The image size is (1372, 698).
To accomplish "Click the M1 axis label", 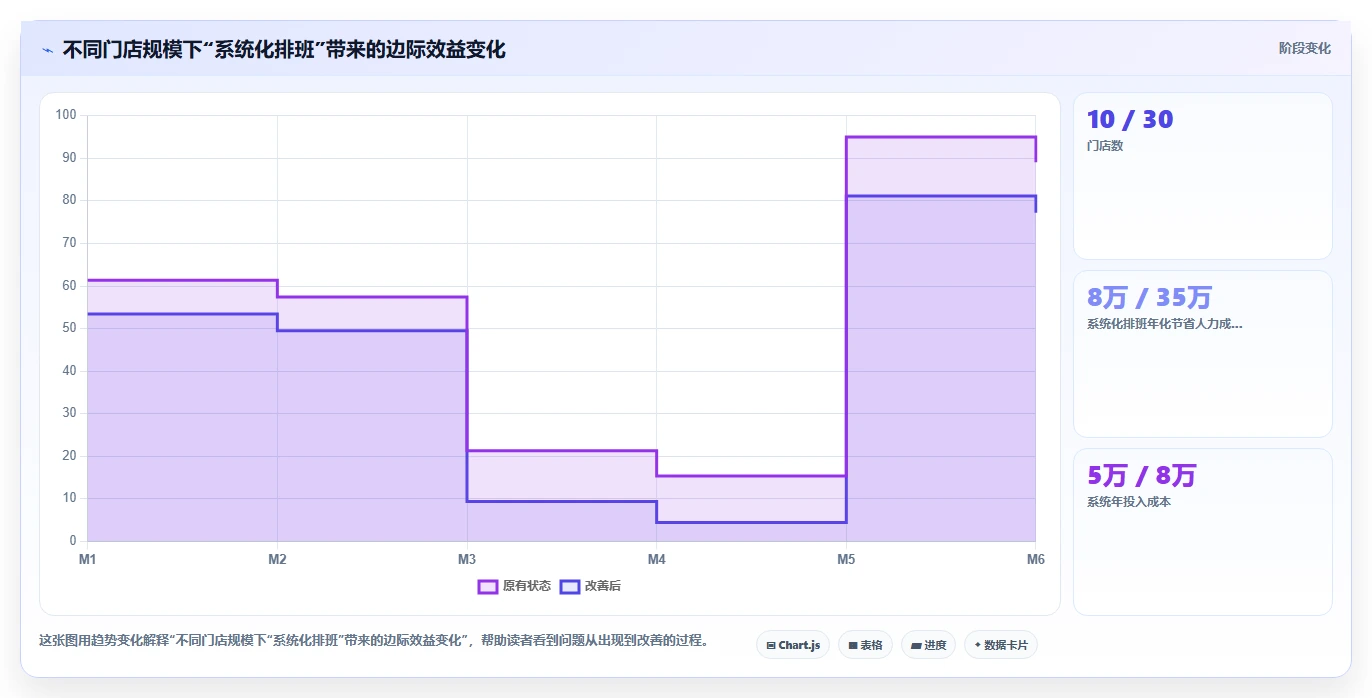I will click(88, 559).
